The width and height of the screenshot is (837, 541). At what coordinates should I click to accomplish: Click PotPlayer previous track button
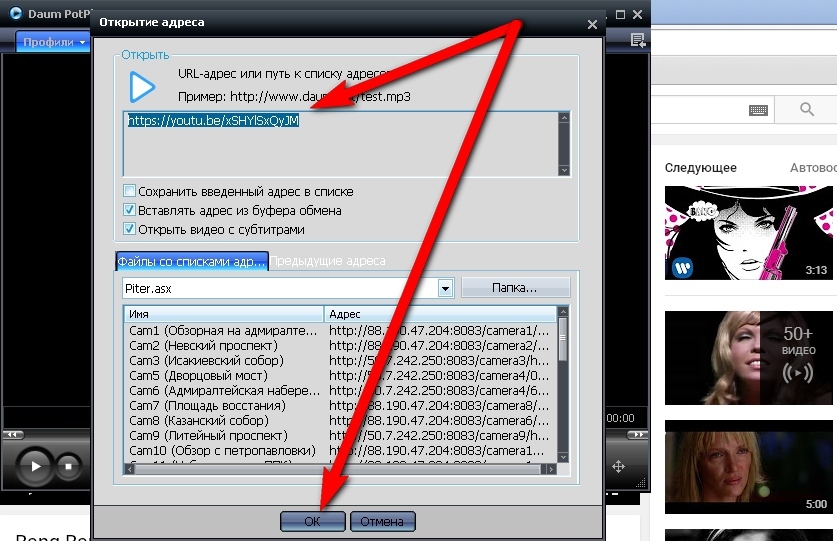click(13, 434)
